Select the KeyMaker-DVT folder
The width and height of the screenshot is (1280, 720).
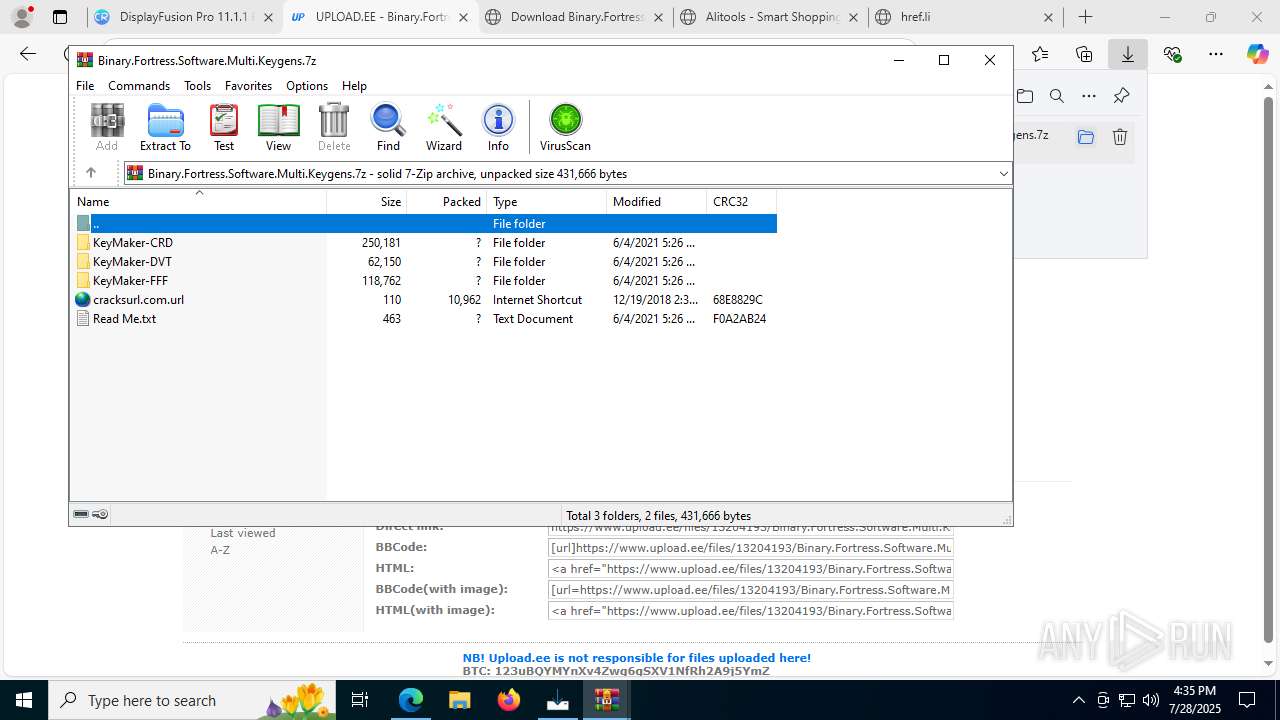click(x=131, y=262)
